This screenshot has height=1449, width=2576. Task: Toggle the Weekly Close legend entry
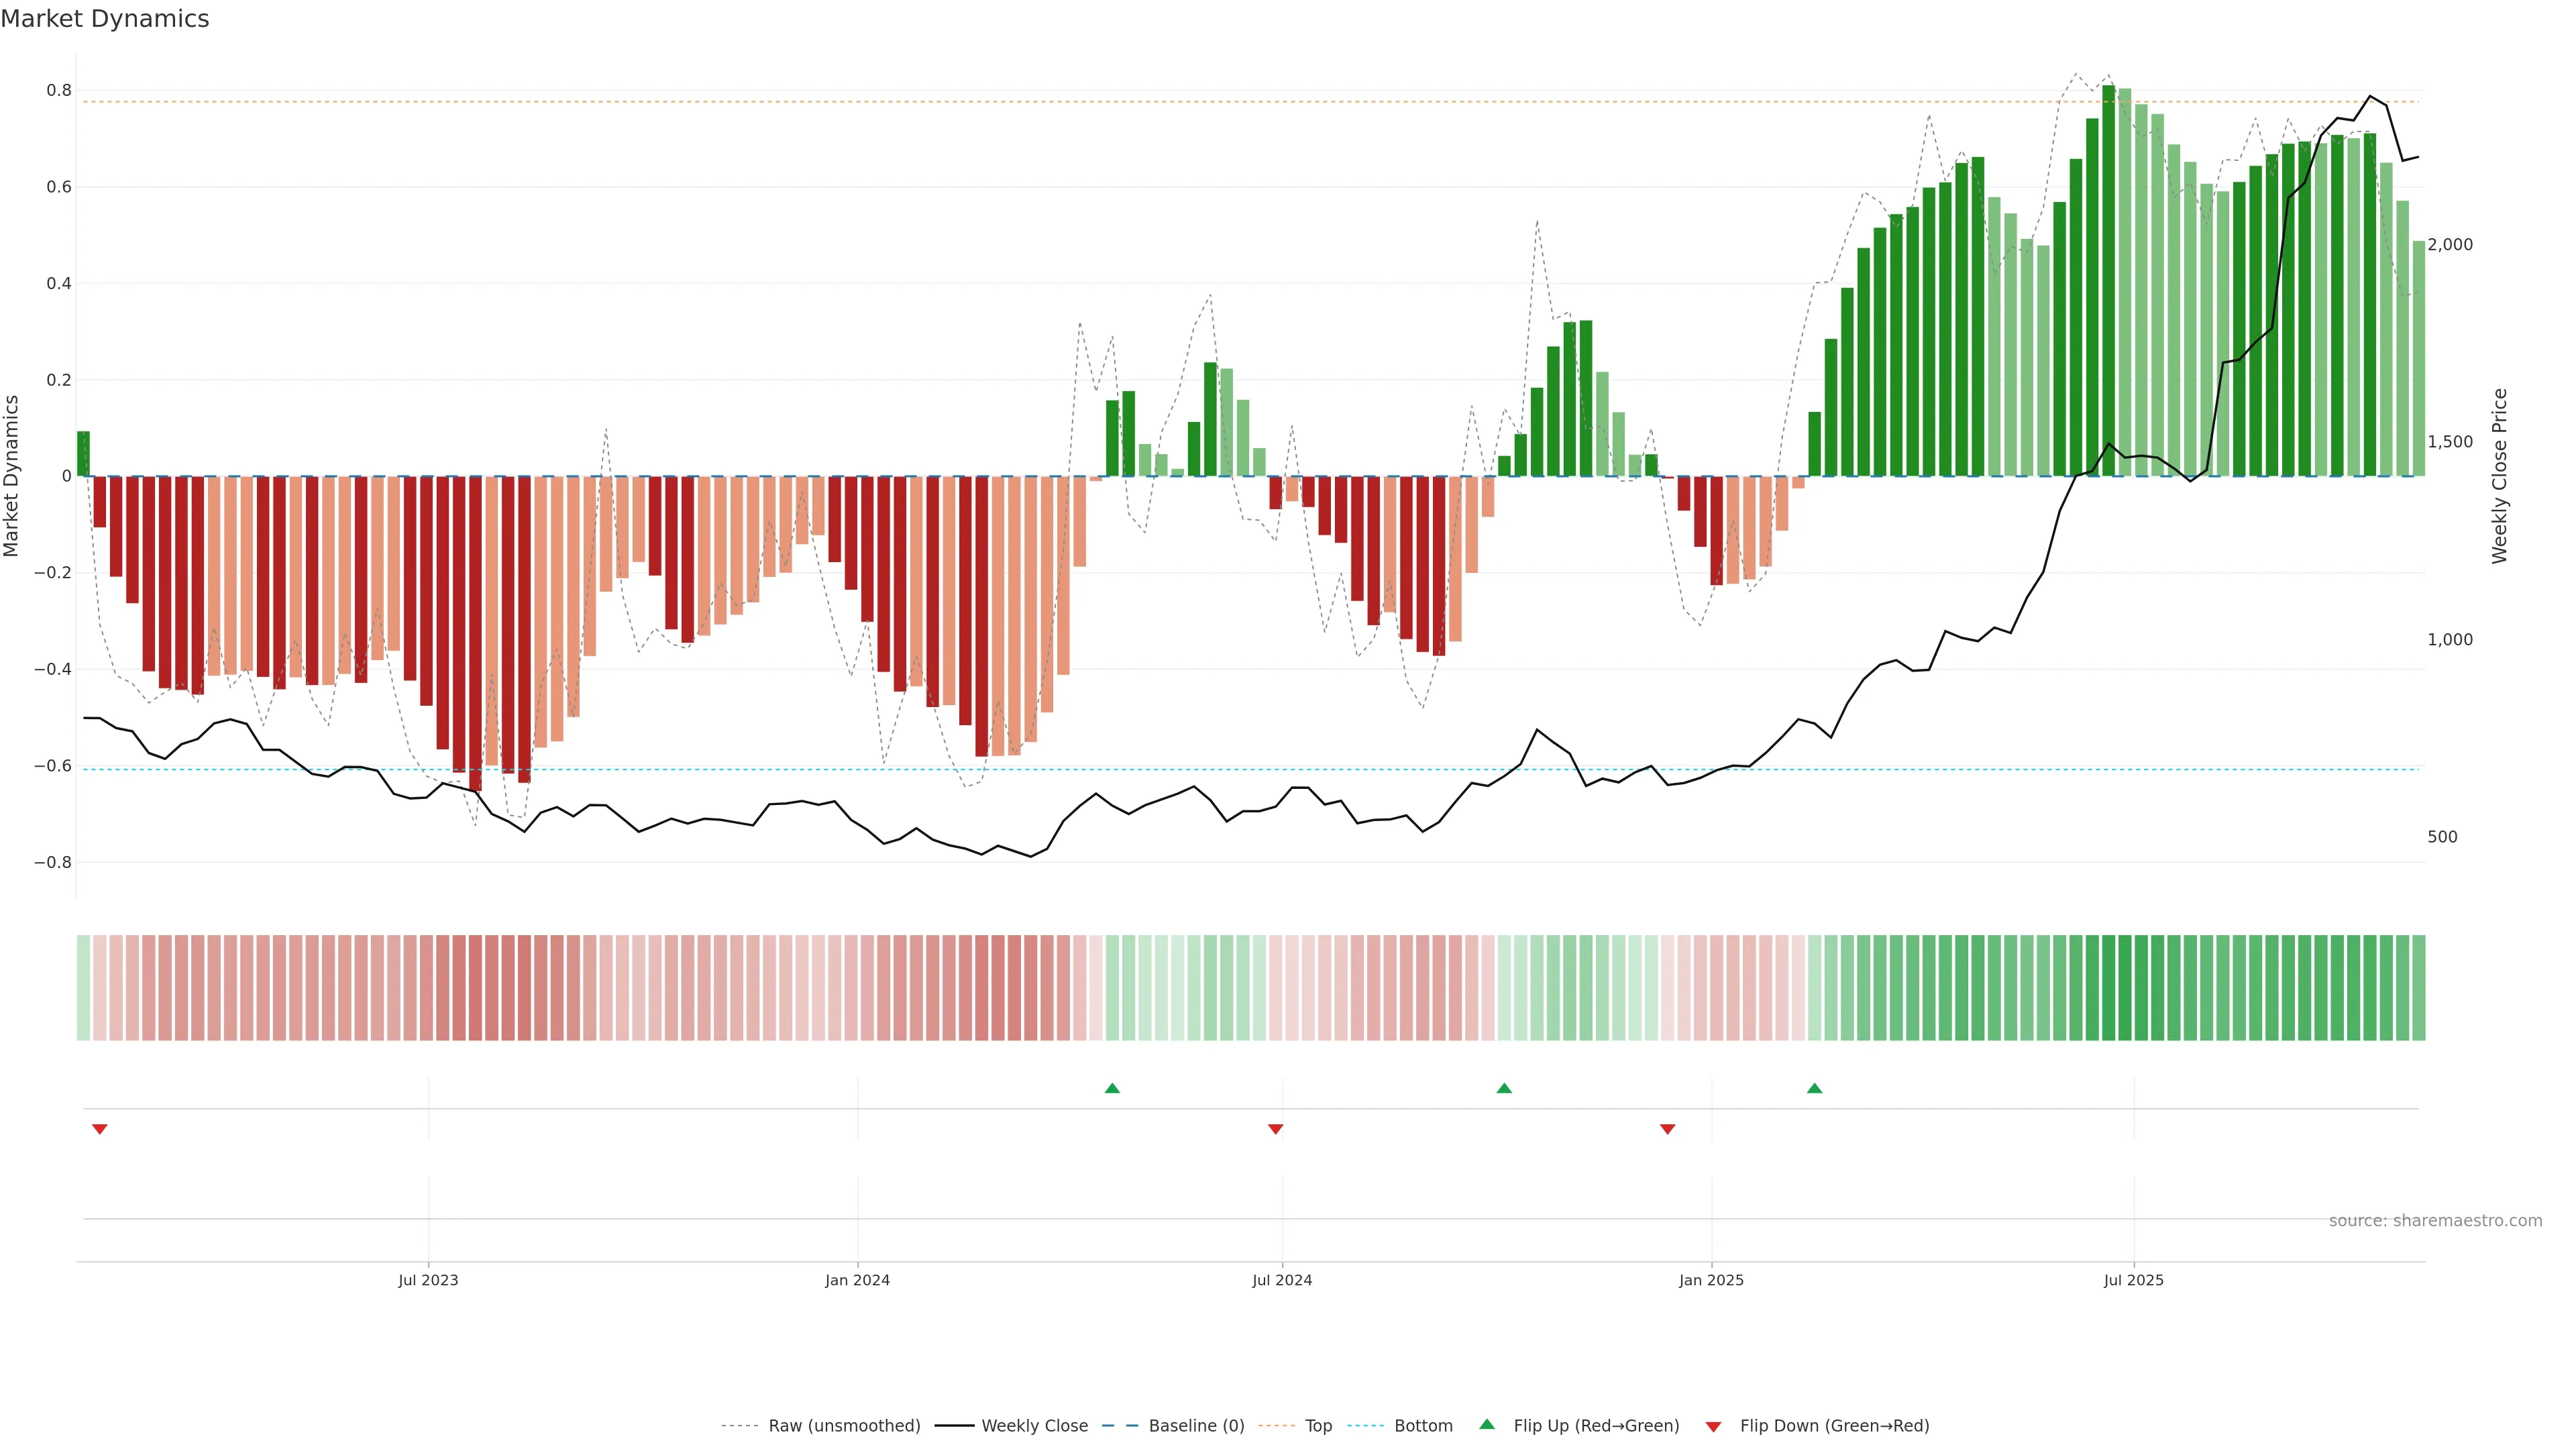[x=1034, y=1426]
